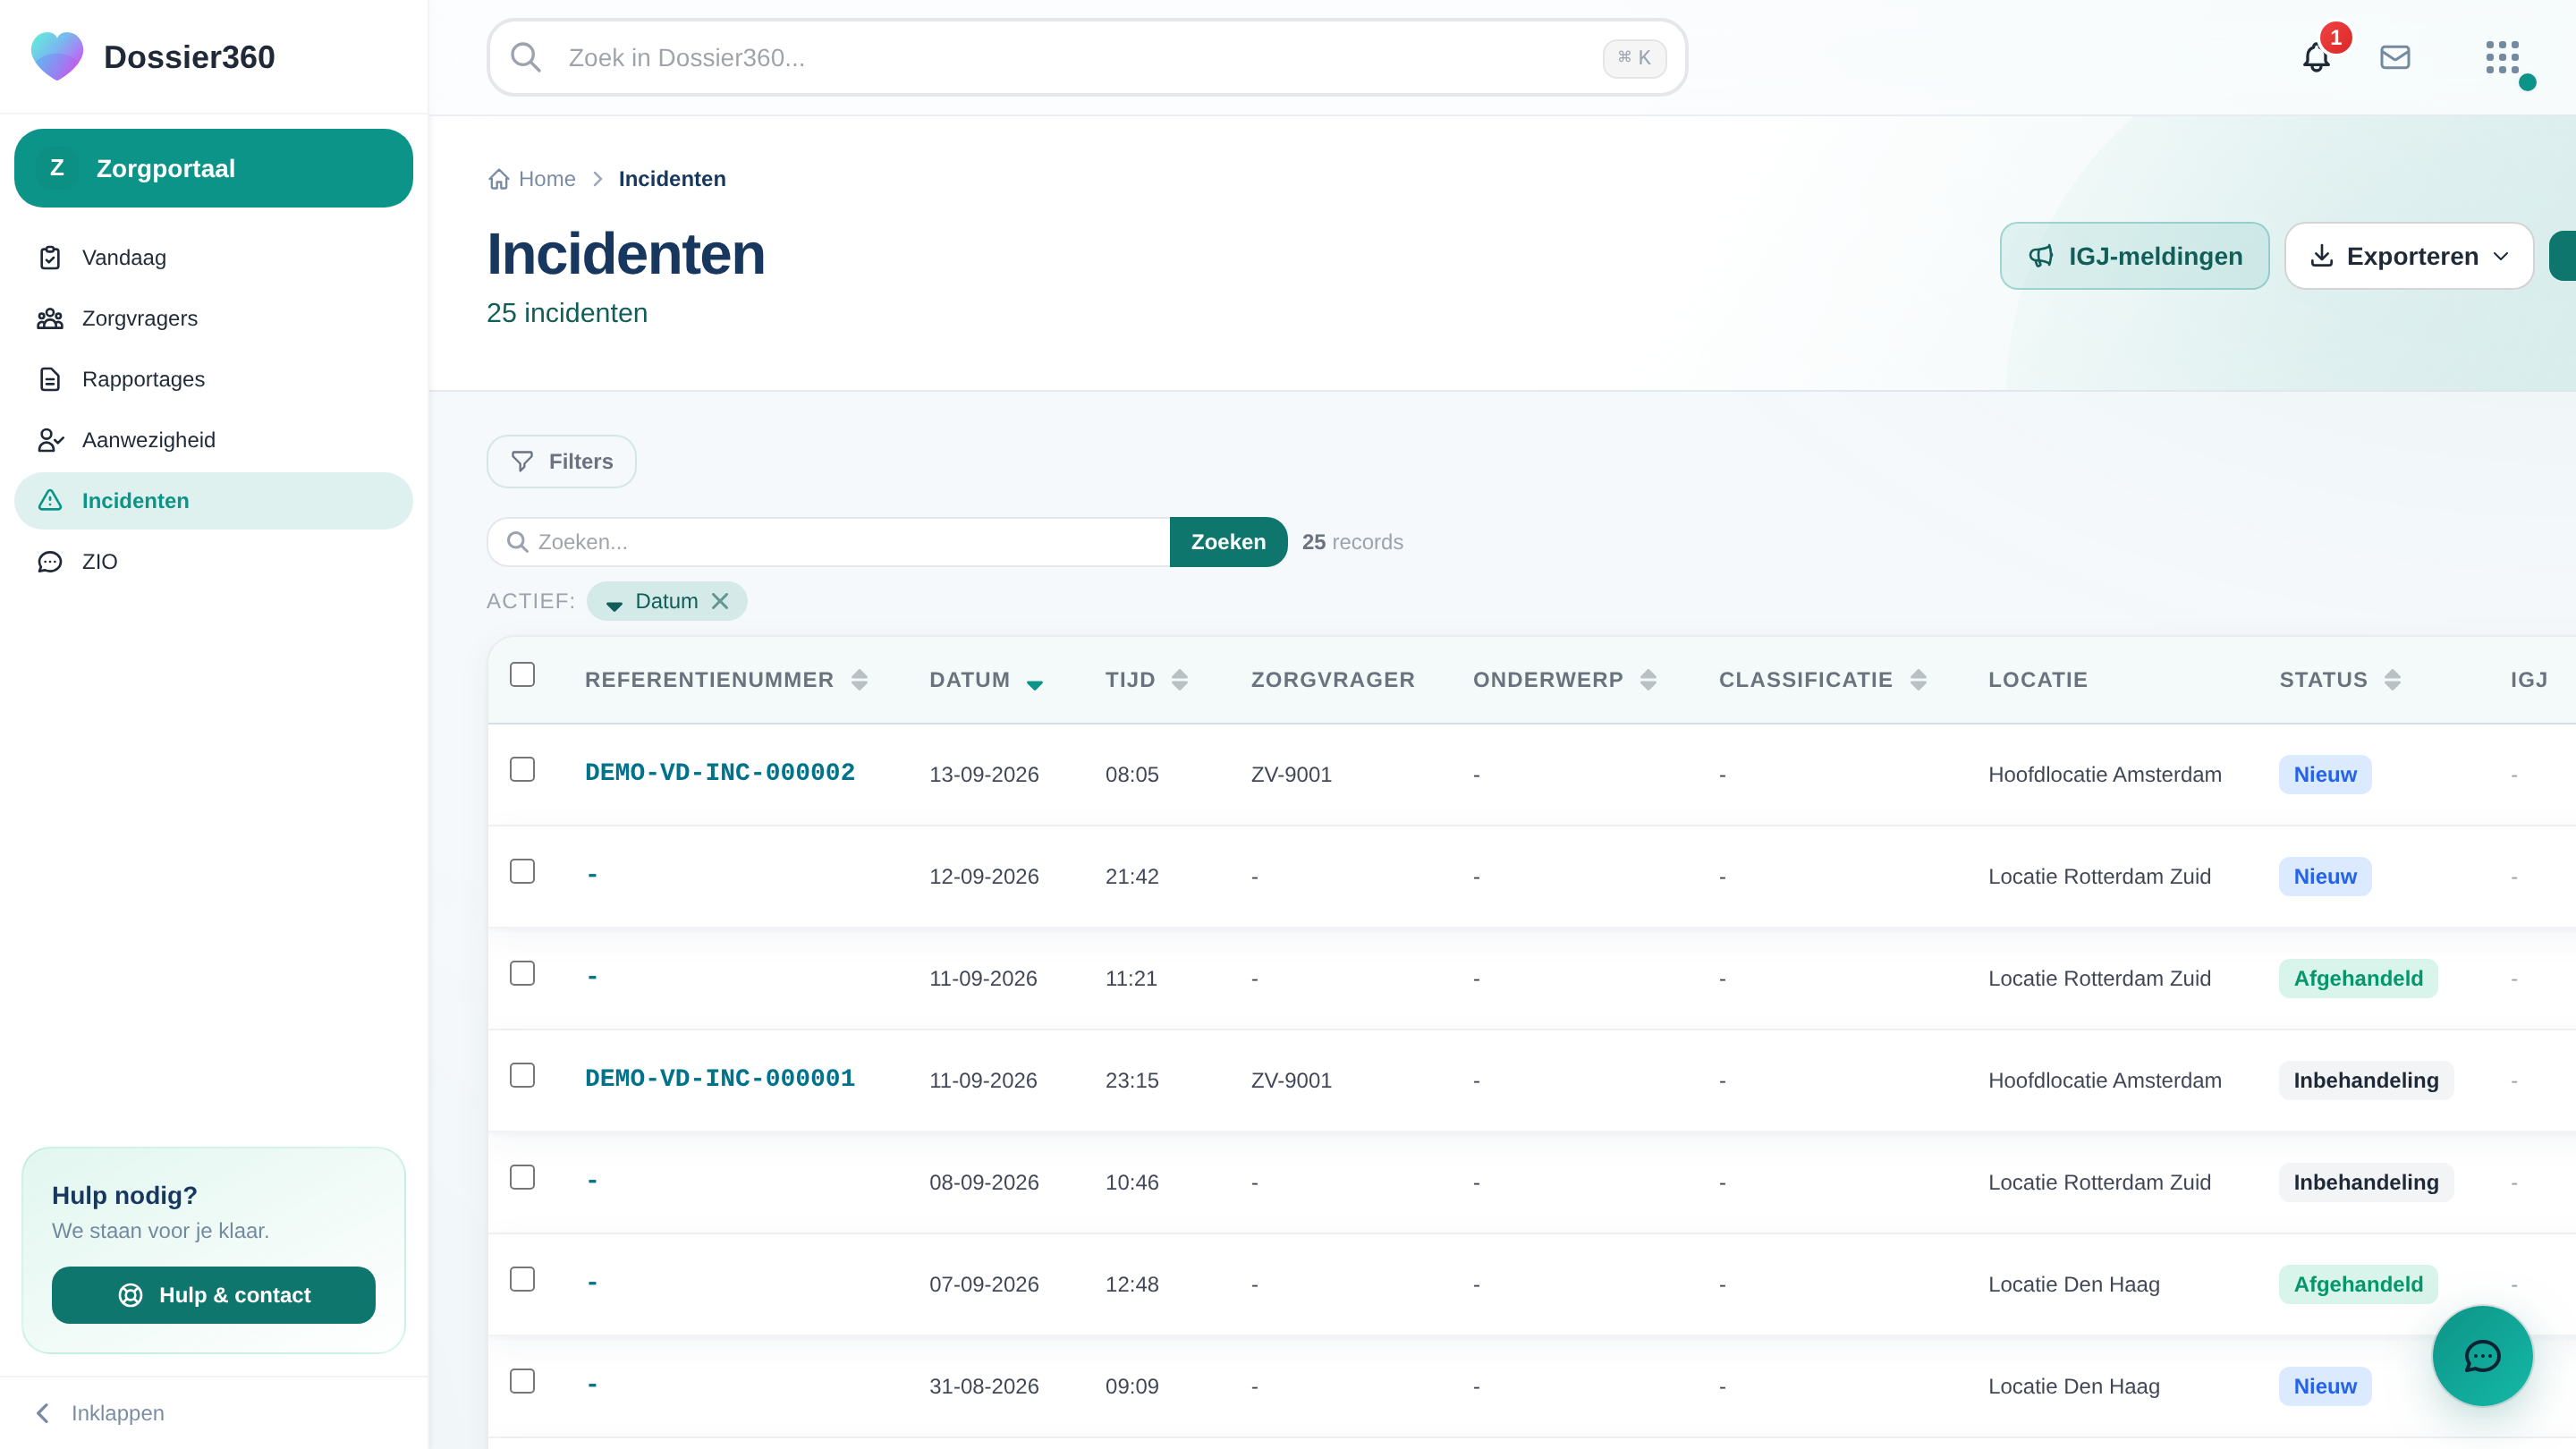Sort by Status column arrows
This screenshot has width=2576, height=1449.
pos(2392,680)
